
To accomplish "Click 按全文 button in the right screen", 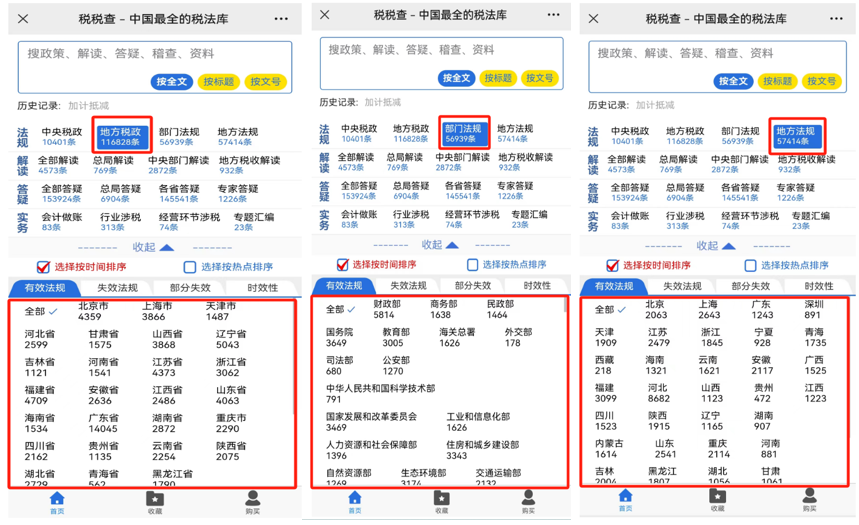I will (733, 81).
